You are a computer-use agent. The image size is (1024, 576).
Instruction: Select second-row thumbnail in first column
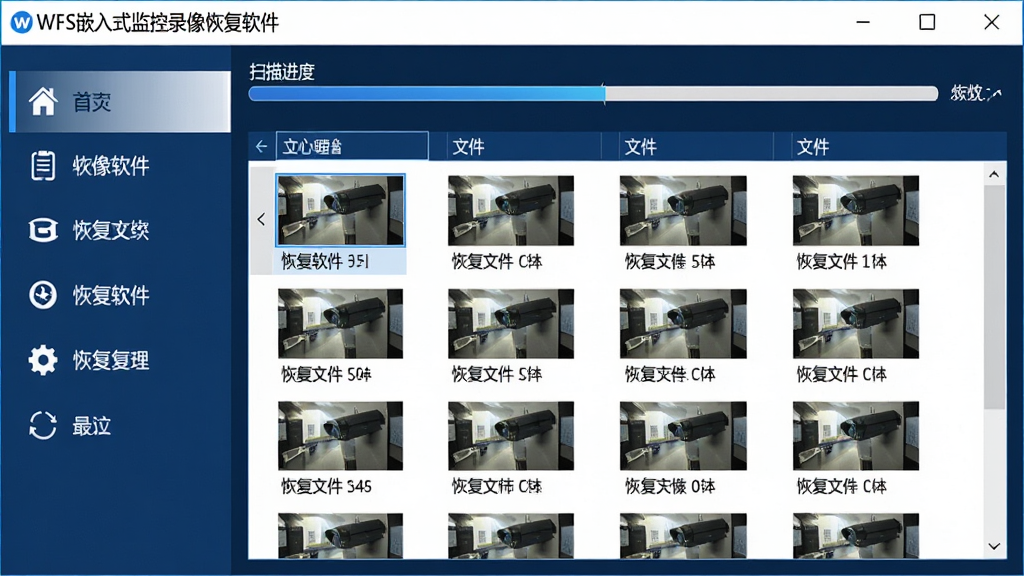(x=340, y=323)
